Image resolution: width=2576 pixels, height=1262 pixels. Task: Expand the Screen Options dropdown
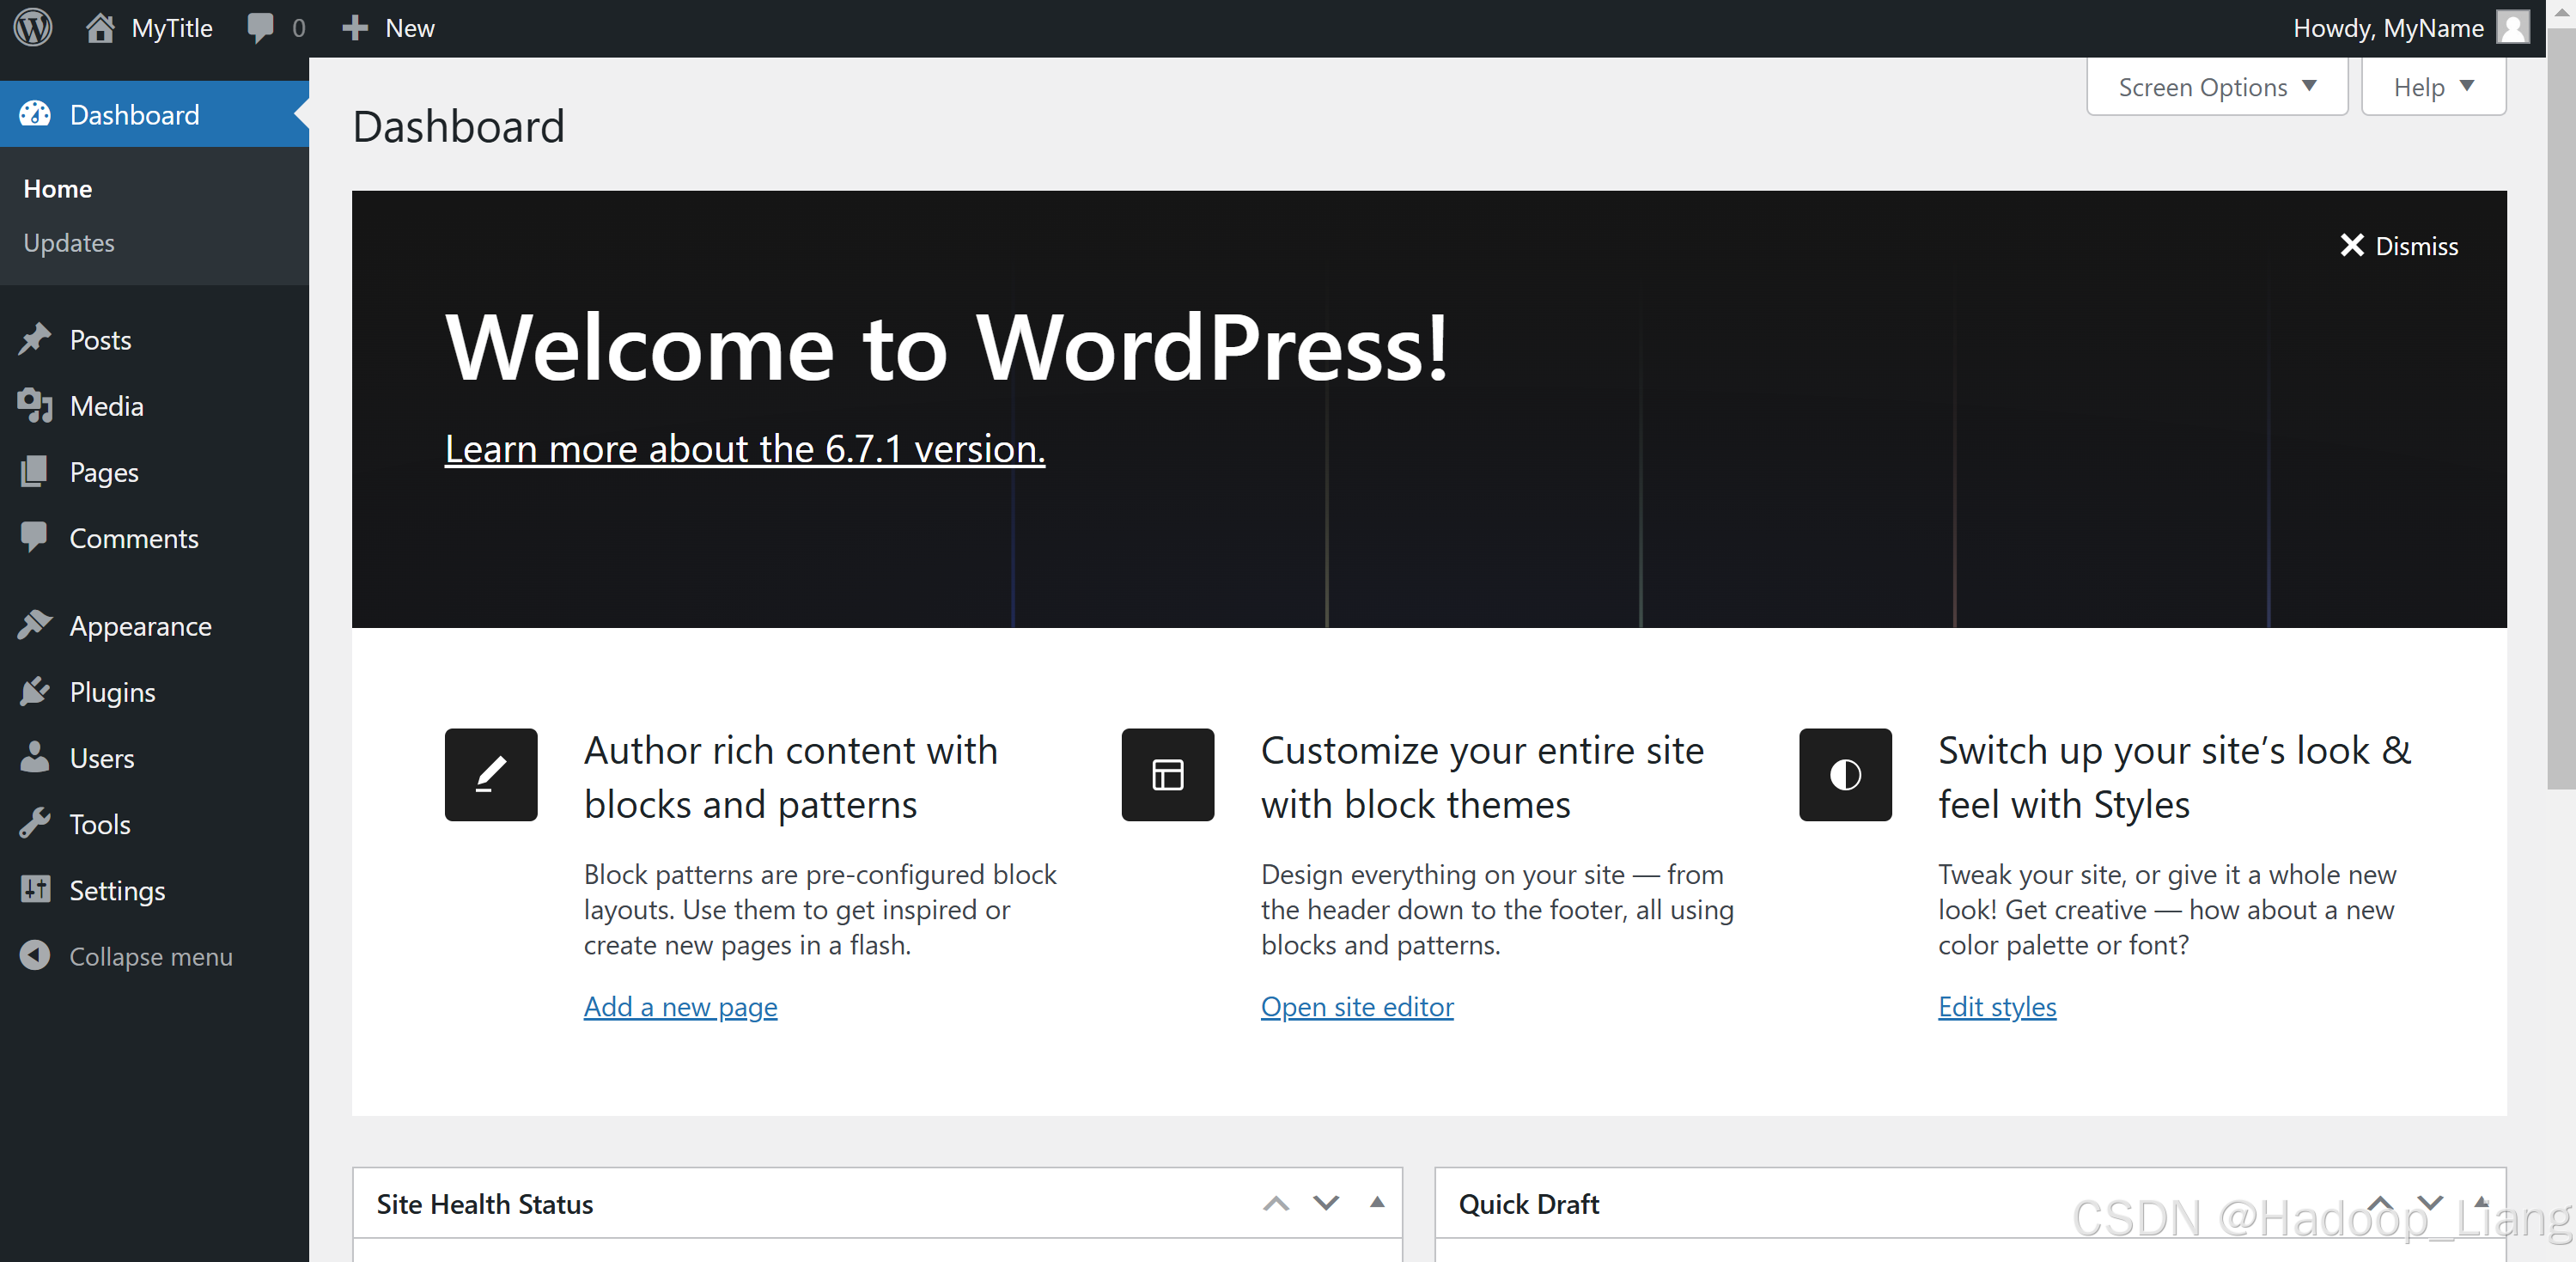point(2216,87)
